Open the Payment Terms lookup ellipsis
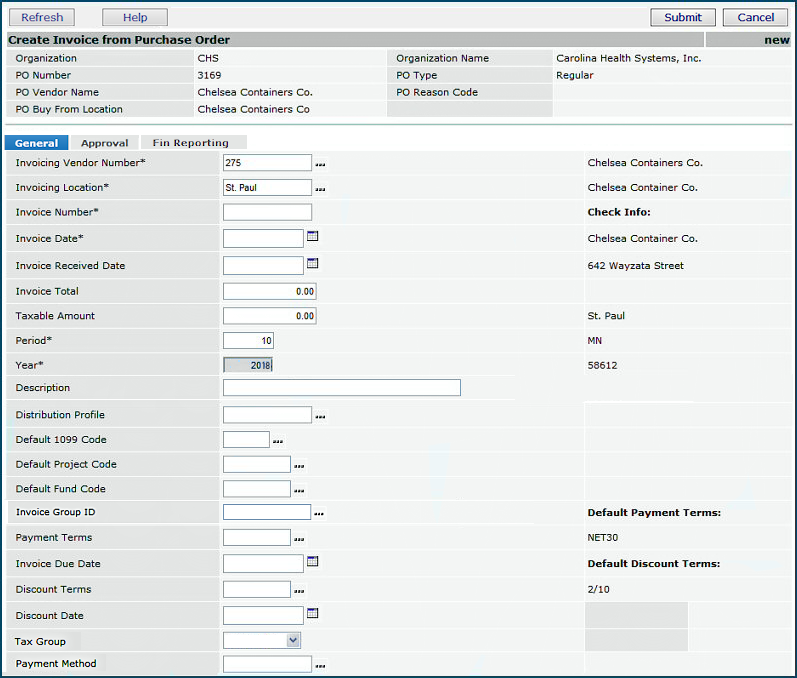Image resolution: width=797 pixels, height=678 pixels. pos(299,539)
